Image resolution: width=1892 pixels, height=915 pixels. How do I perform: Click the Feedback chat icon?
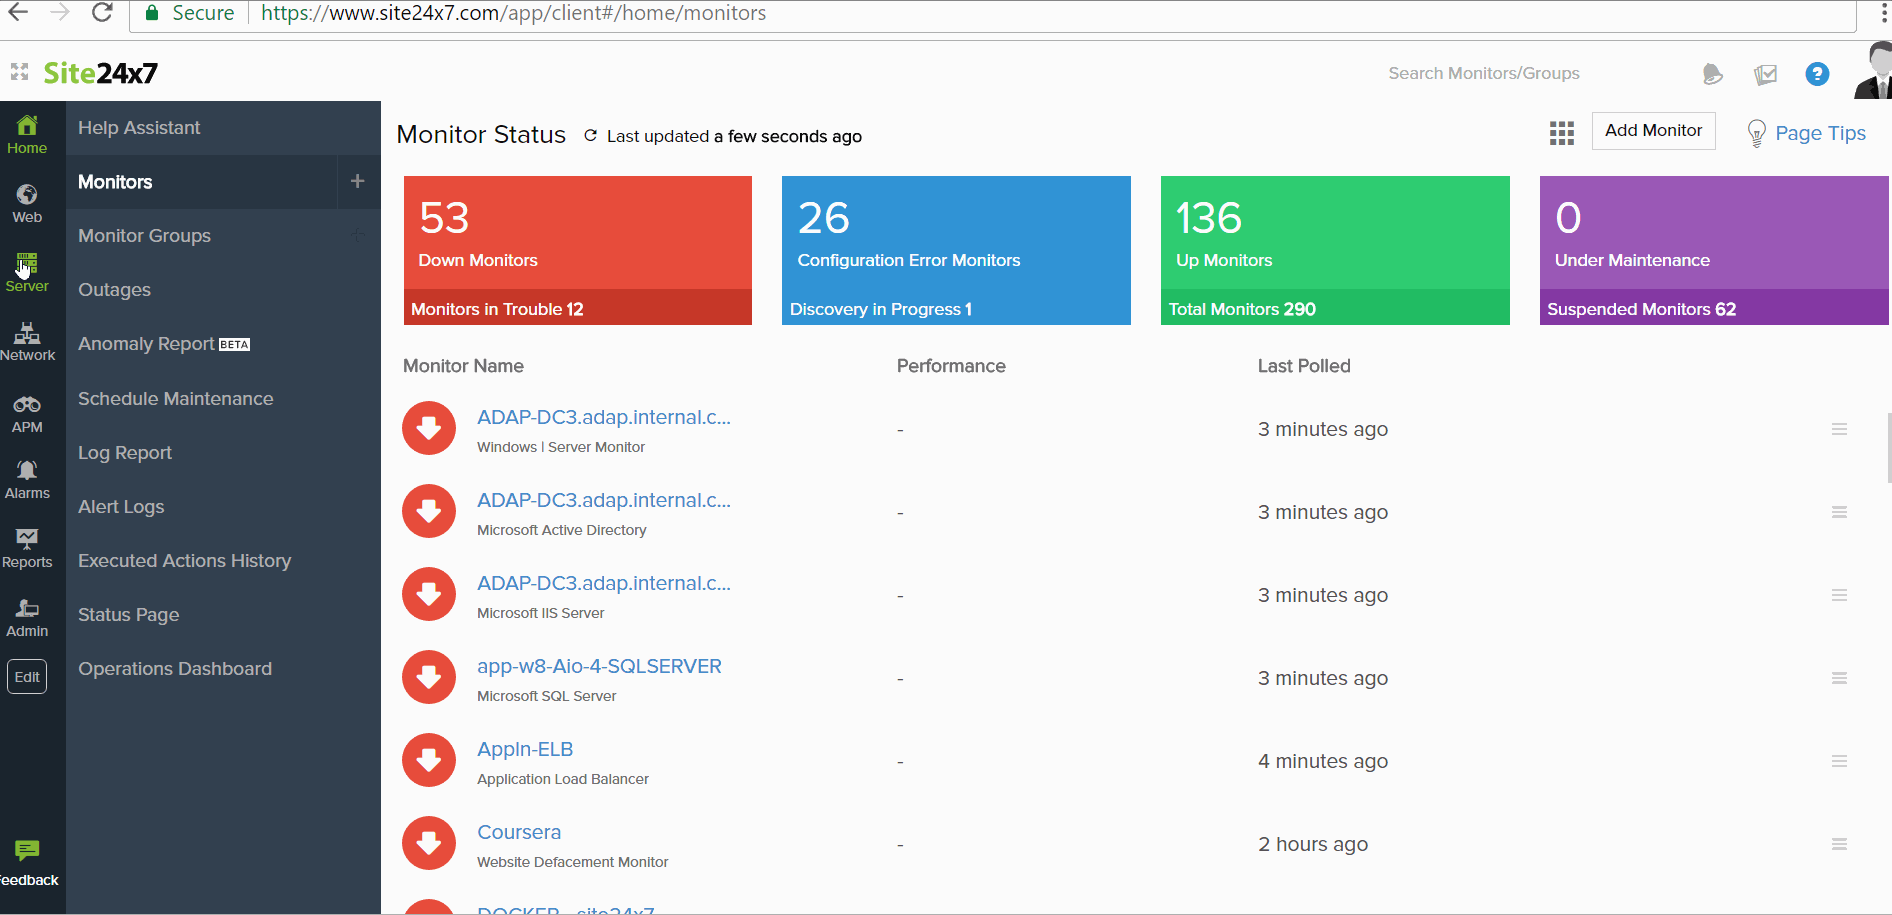[27, 851]
